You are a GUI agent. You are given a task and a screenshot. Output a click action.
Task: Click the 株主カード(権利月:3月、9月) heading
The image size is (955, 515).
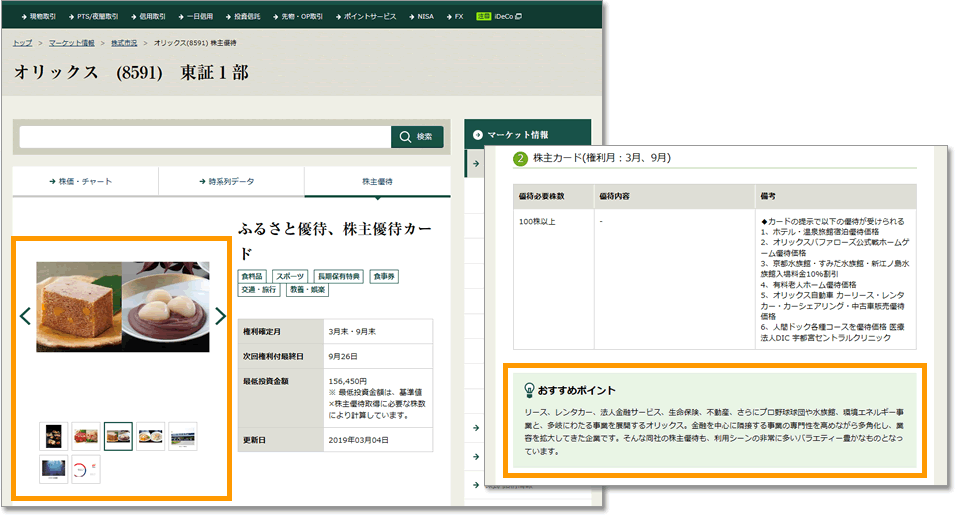[602, 158]
